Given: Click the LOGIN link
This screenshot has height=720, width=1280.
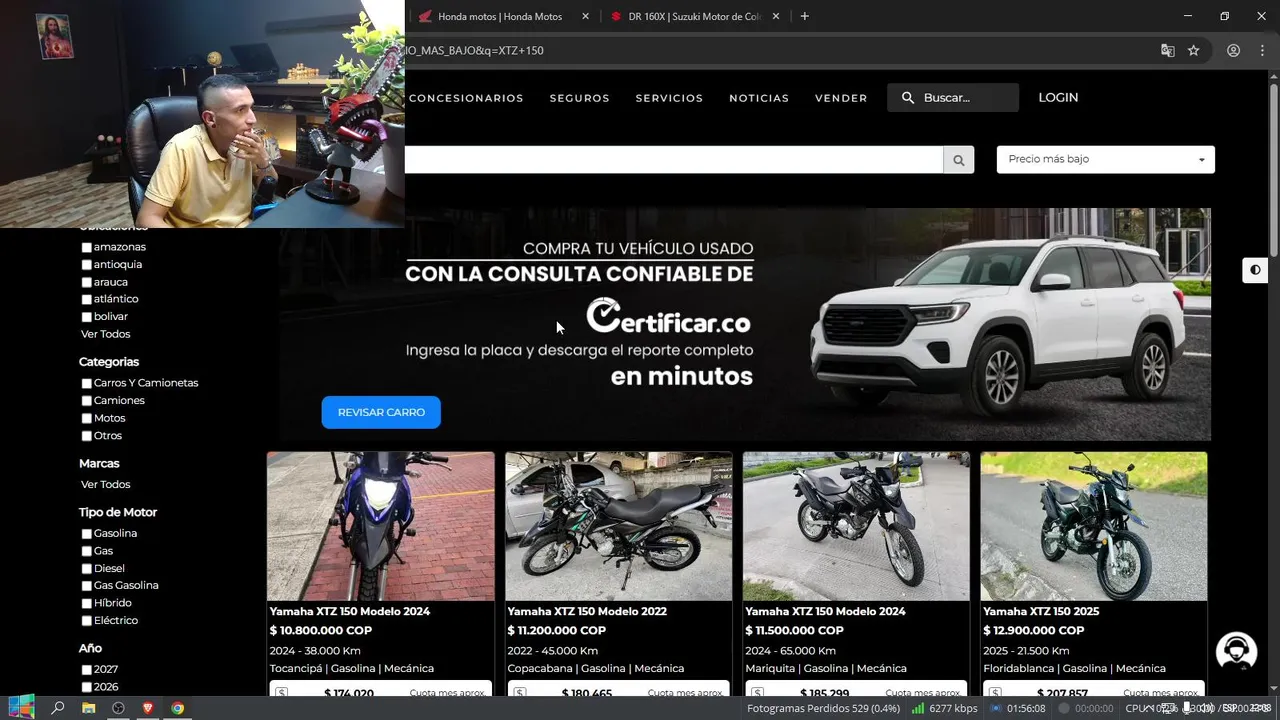Looking at the screenshot, I should point(1058,97).
